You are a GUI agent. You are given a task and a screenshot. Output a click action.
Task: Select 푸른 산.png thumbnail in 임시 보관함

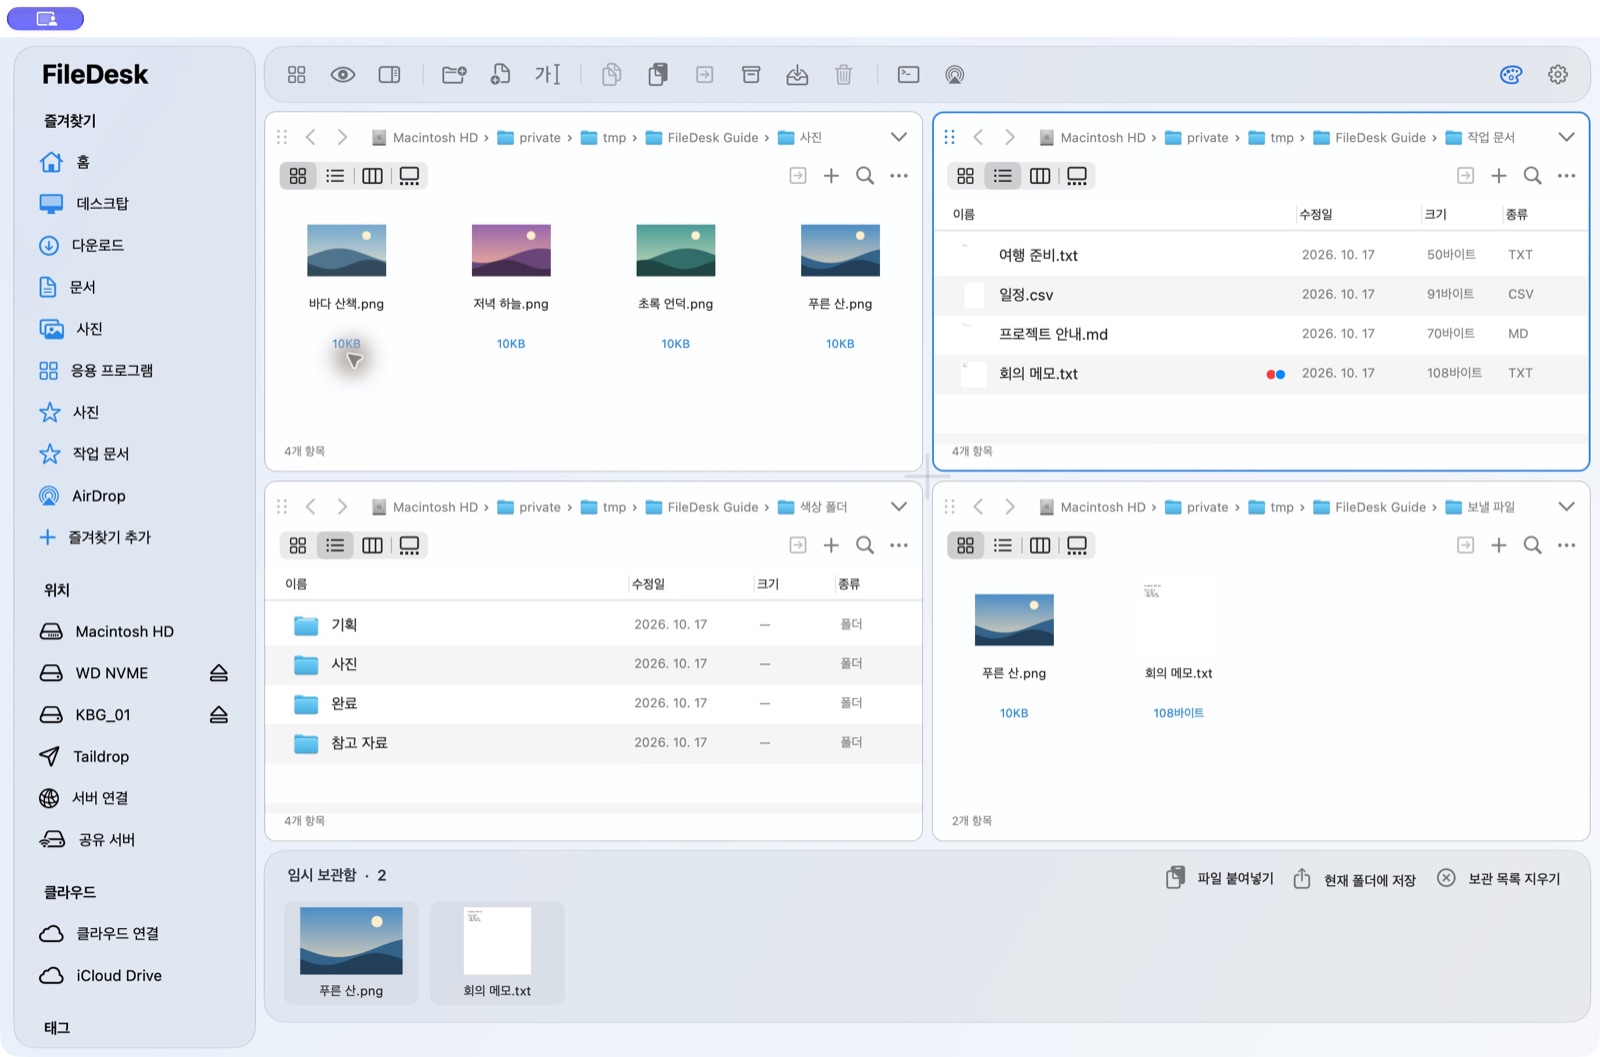point(351,941)
